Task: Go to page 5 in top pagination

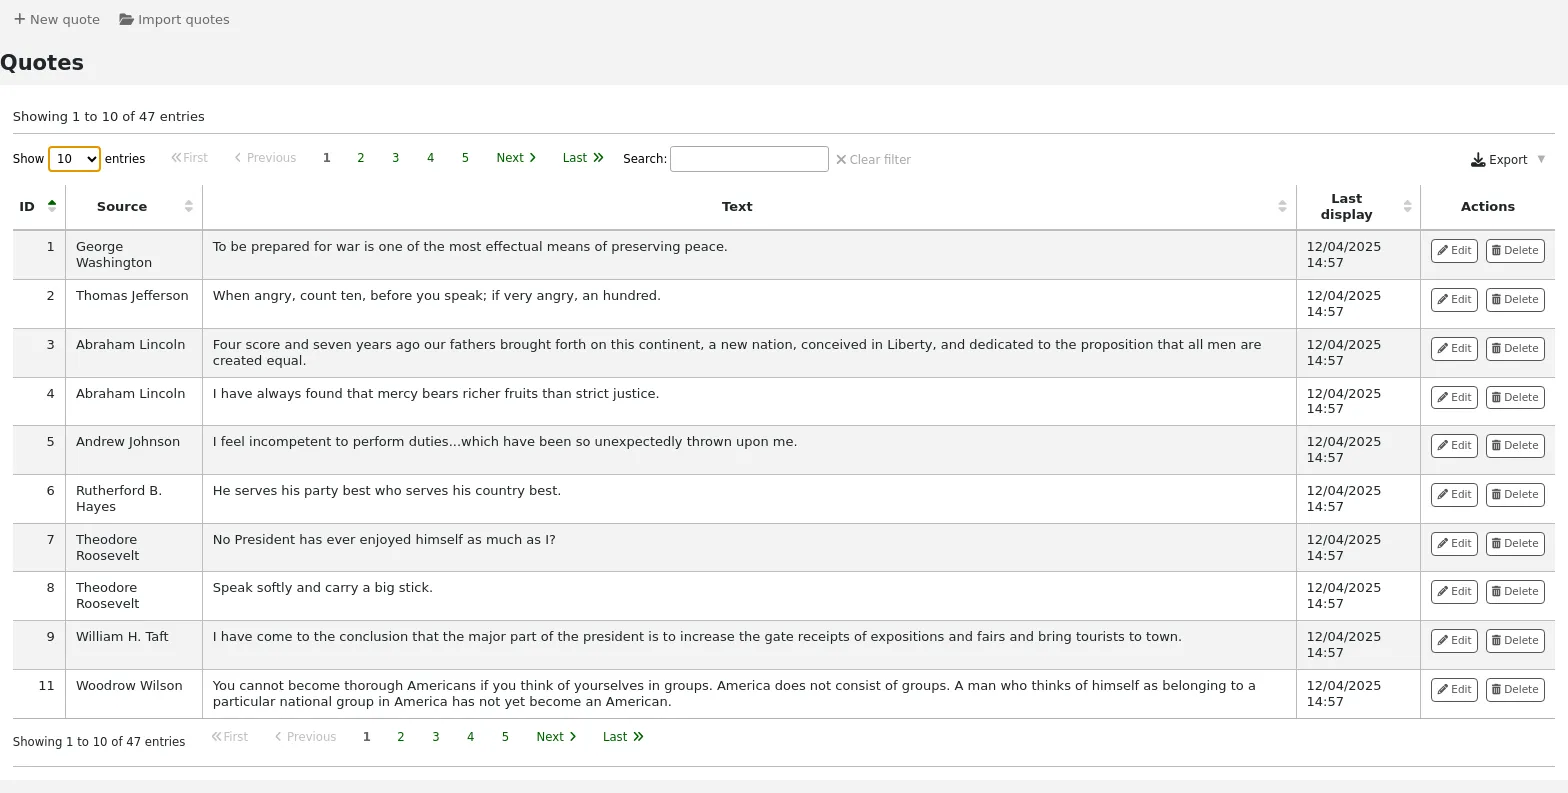Action: coord(465,158)
